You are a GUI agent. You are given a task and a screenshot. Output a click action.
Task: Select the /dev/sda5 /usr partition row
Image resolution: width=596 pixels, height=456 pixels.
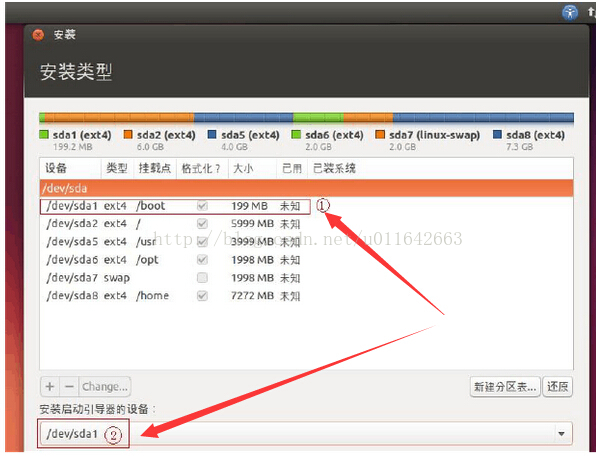coord(306,242)
